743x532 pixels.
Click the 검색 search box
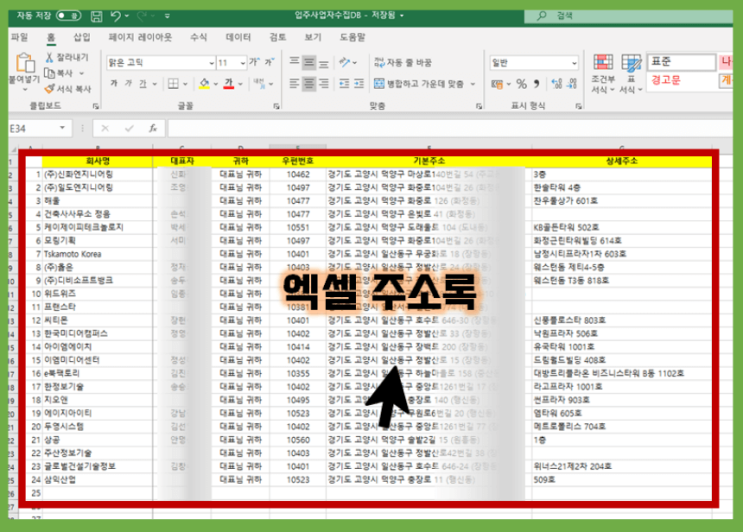tap(628, 16)
